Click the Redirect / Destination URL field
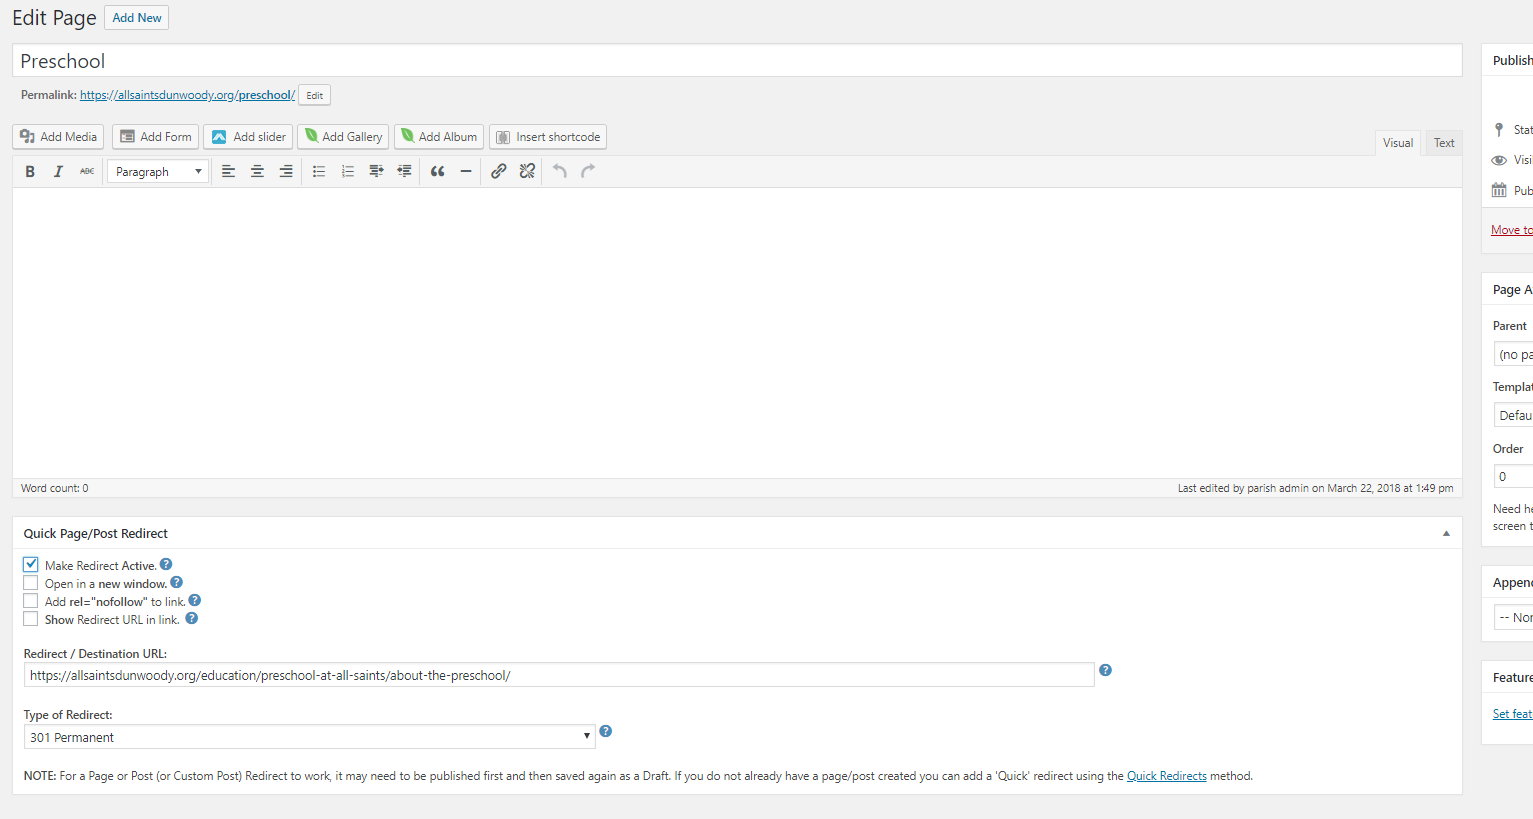The image size is (1533, 819). [x=558, y=676]
